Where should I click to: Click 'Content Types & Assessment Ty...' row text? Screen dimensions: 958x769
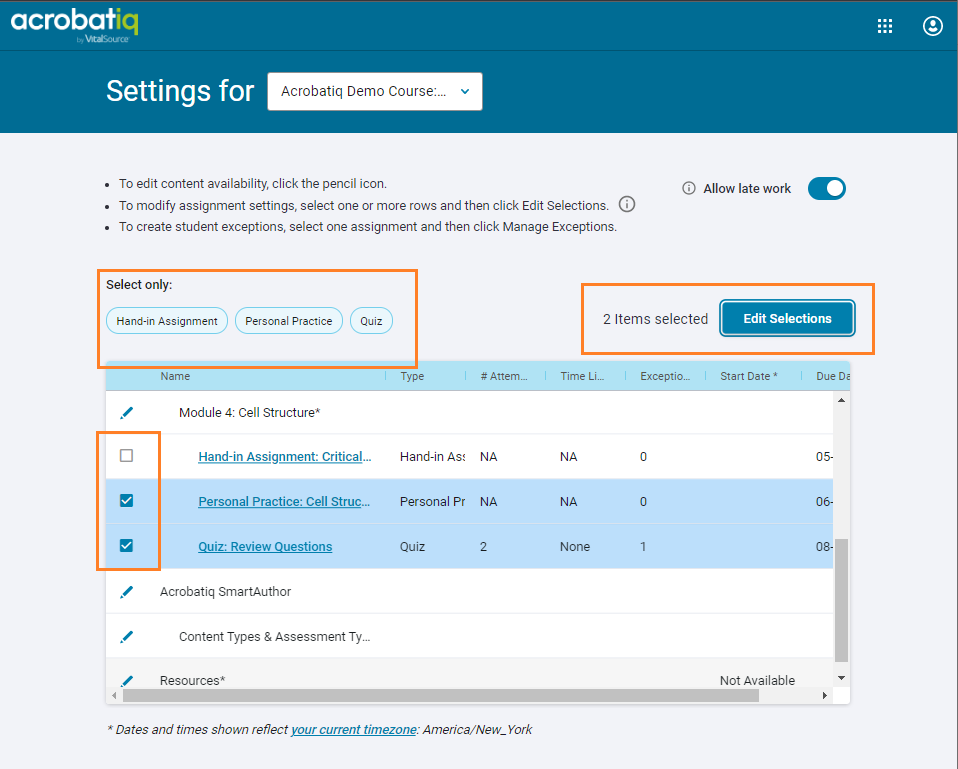pos(274,636)
